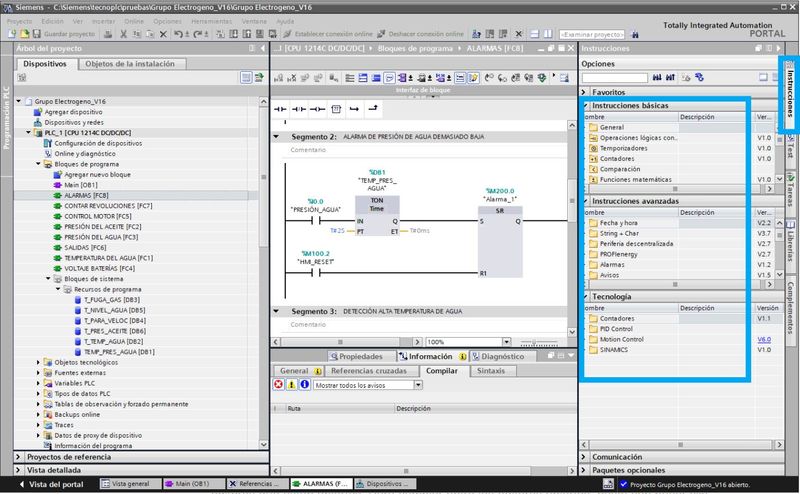Click the Guardar proyecto save button
This screenshot has height=494, width=800.
point(64,34)
